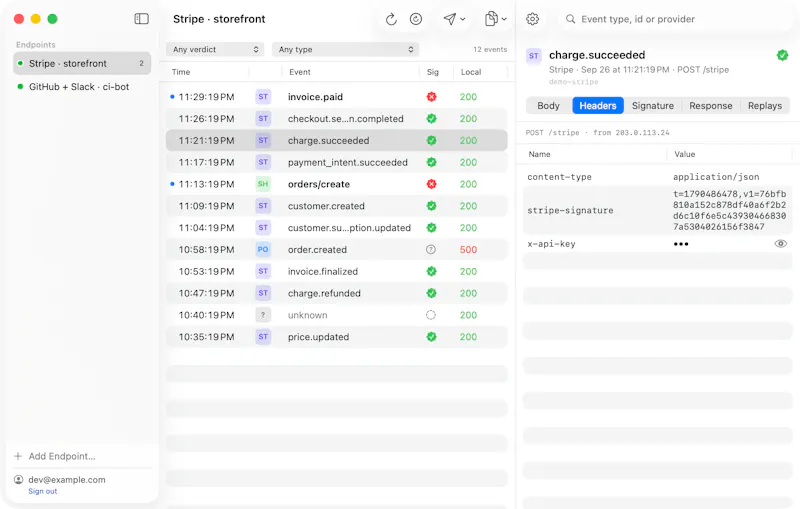
Task: Select Stripe · storefront endpoint
Action: (82, 63)
